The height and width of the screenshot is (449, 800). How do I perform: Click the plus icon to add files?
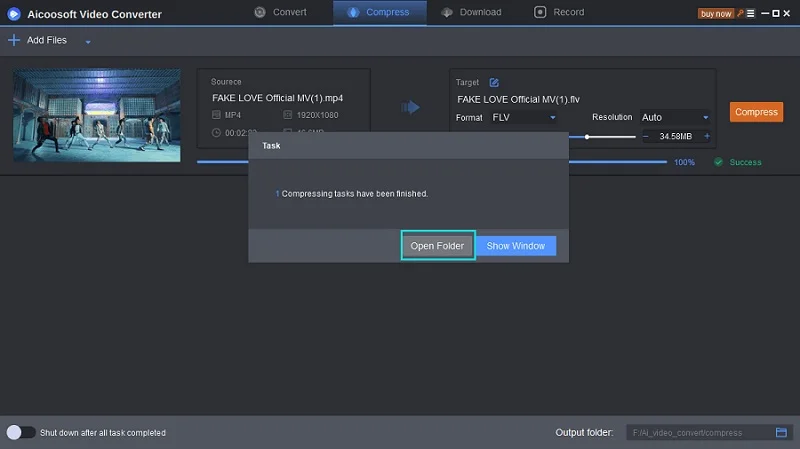click(13, 40)
